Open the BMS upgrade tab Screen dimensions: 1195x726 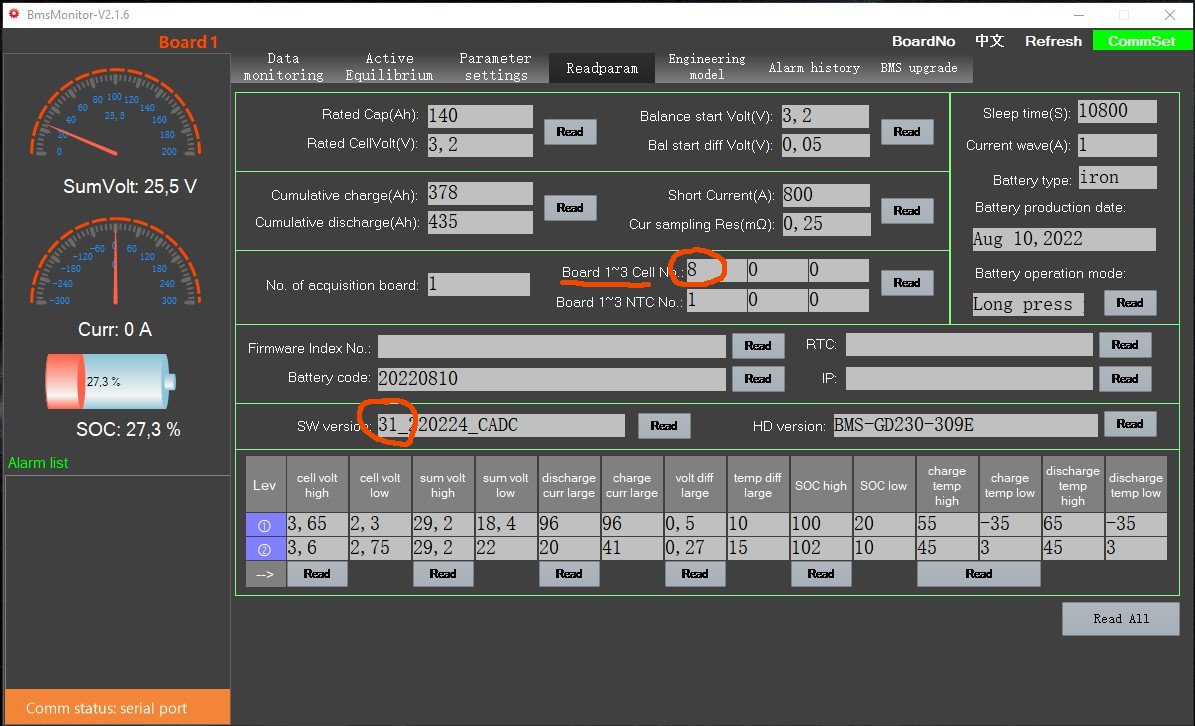point(918,68)
